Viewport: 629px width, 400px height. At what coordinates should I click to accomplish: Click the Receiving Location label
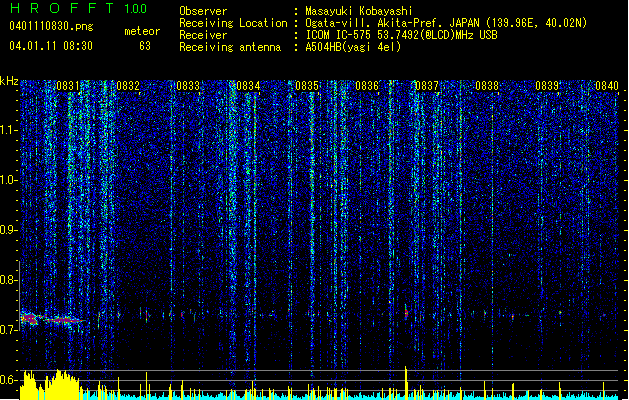tap(233, 23)
